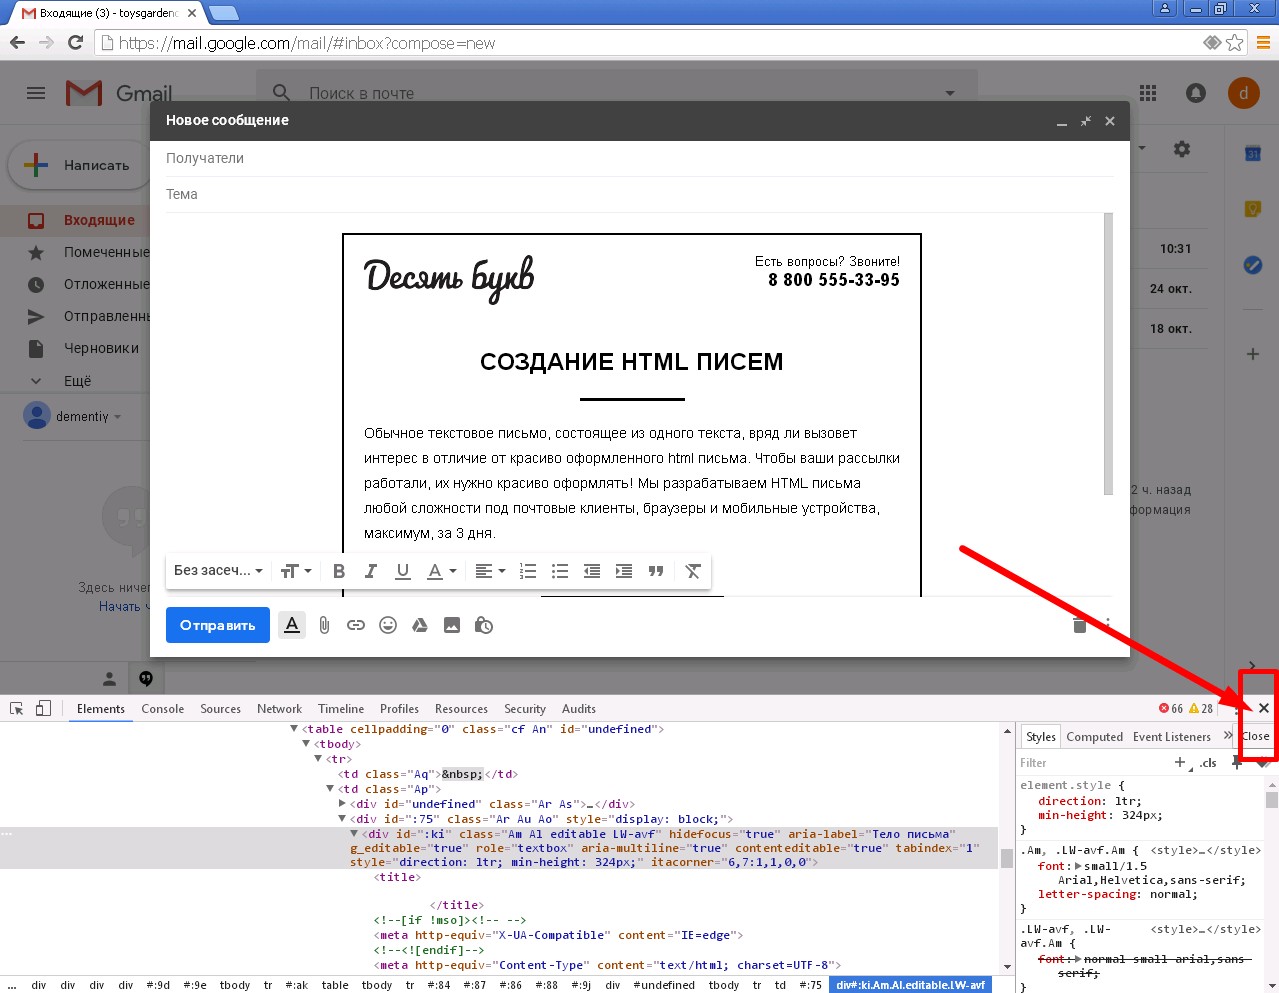The image size is (1279, 993).
Task: Open 'Входящие' inbox folder
Action: coord(99,220)
